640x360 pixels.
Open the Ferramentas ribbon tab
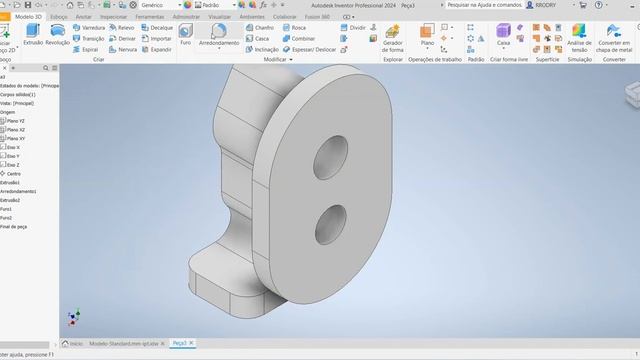click(x=150, y=17)
